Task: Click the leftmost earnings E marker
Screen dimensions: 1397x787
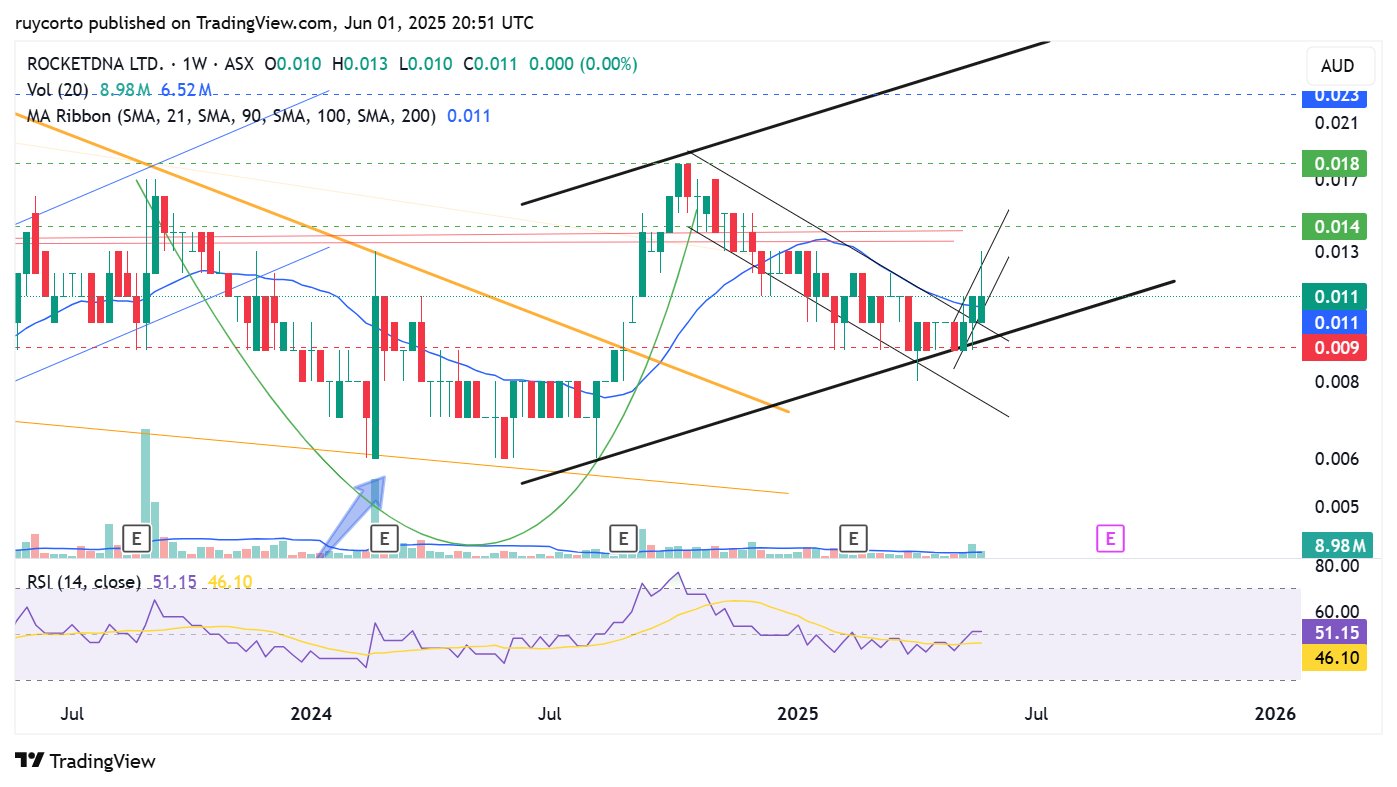Action: [138, 538]
